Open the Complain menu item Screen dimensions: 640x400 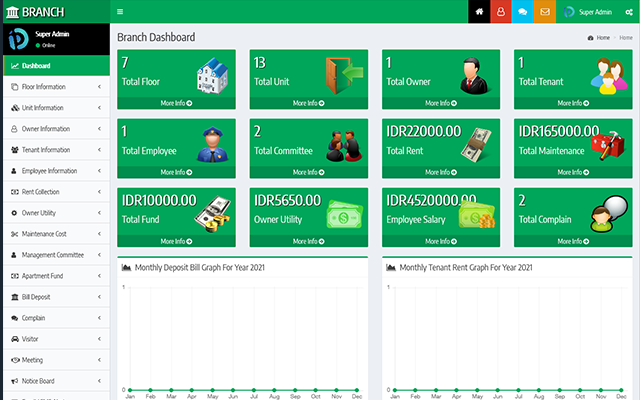coord(56,318)
